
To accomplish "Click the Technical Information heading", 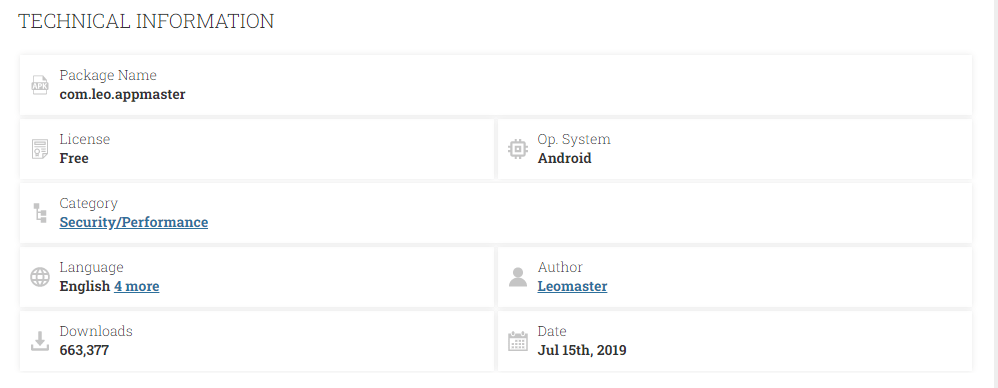I will pyautogui.click(x=146, y=21).
